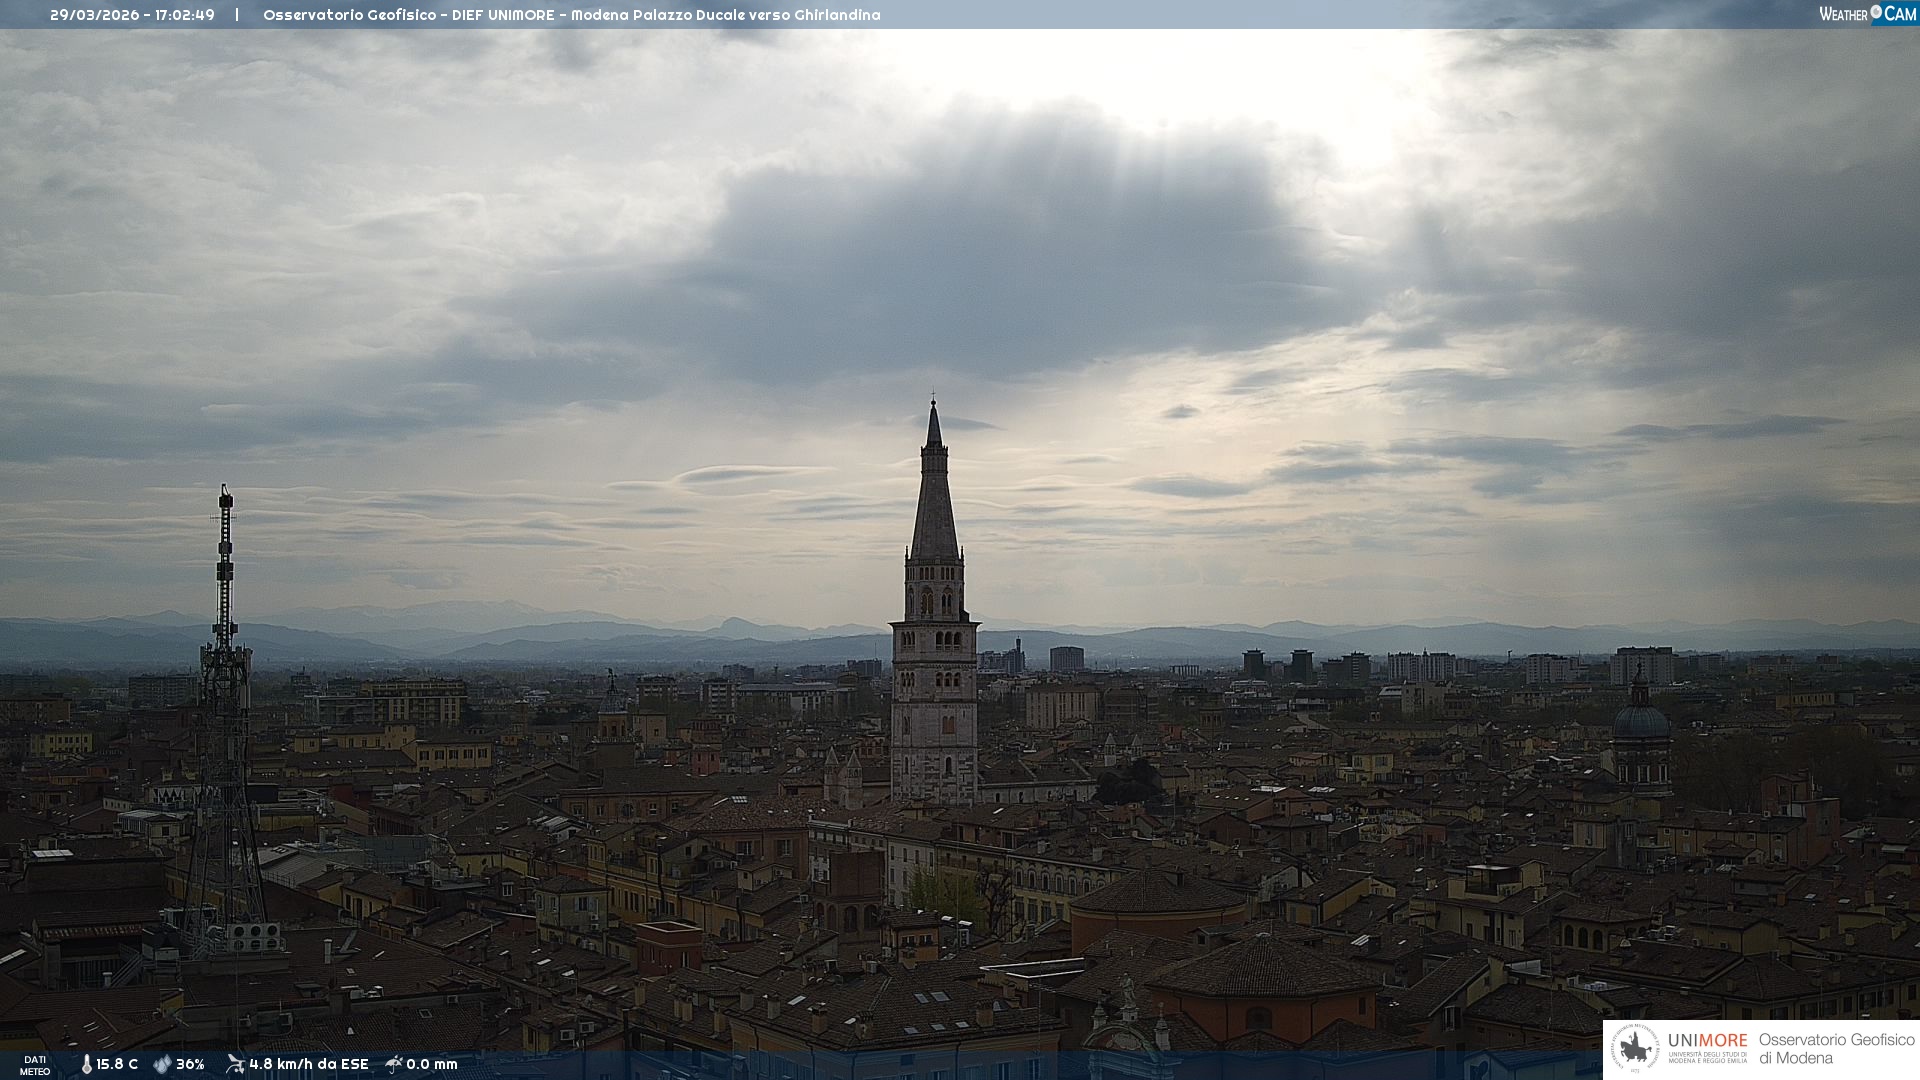Click the UNIMORE wordmark text
The height and width of the screenshot is (1080, 1920).
point(1707,1040)
